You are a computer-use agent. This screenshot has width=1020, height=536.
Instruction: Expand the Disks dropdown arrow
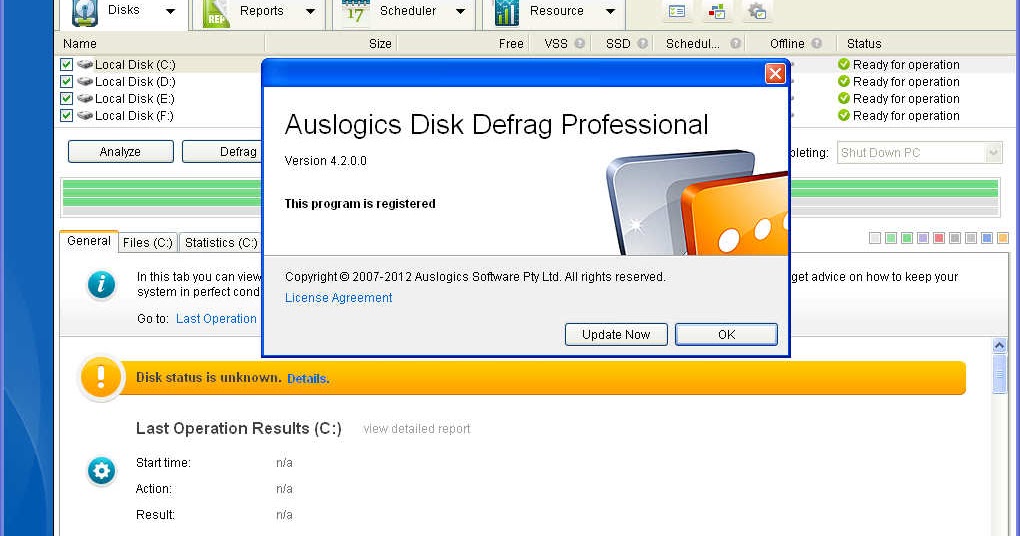pyautogui.click(x=170, y=11)
